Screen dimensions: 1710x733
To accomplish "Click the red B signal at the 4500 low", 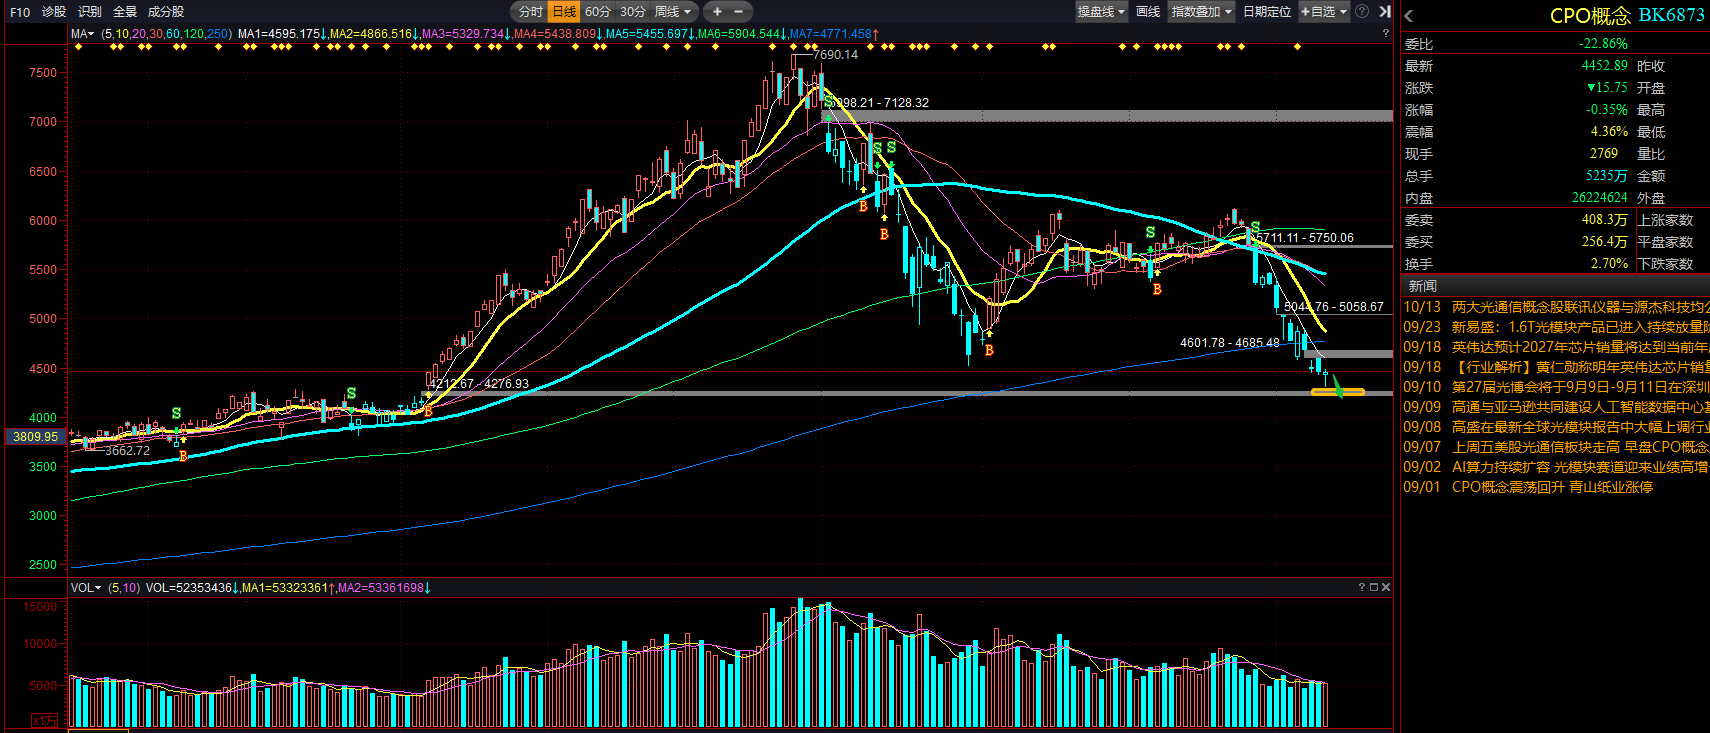I will pos(989,350).
